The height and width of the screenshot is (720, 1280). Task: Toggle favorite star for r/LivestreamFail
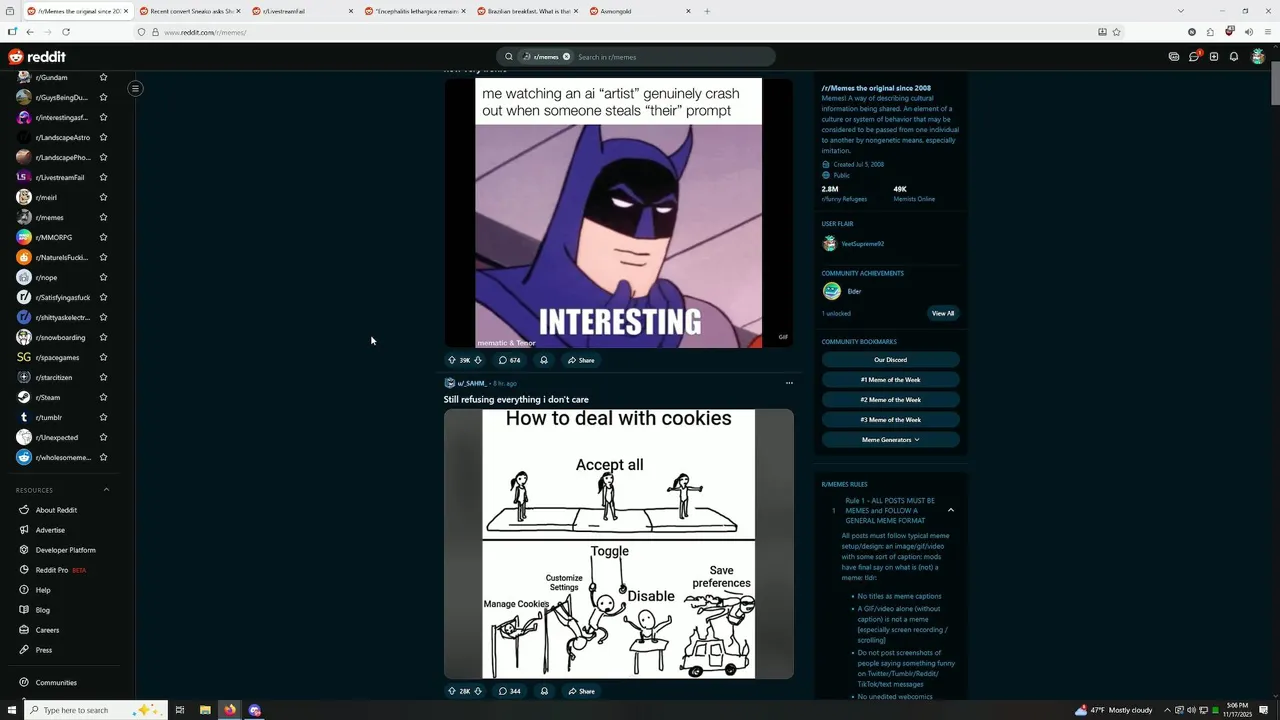coord(103,177)
